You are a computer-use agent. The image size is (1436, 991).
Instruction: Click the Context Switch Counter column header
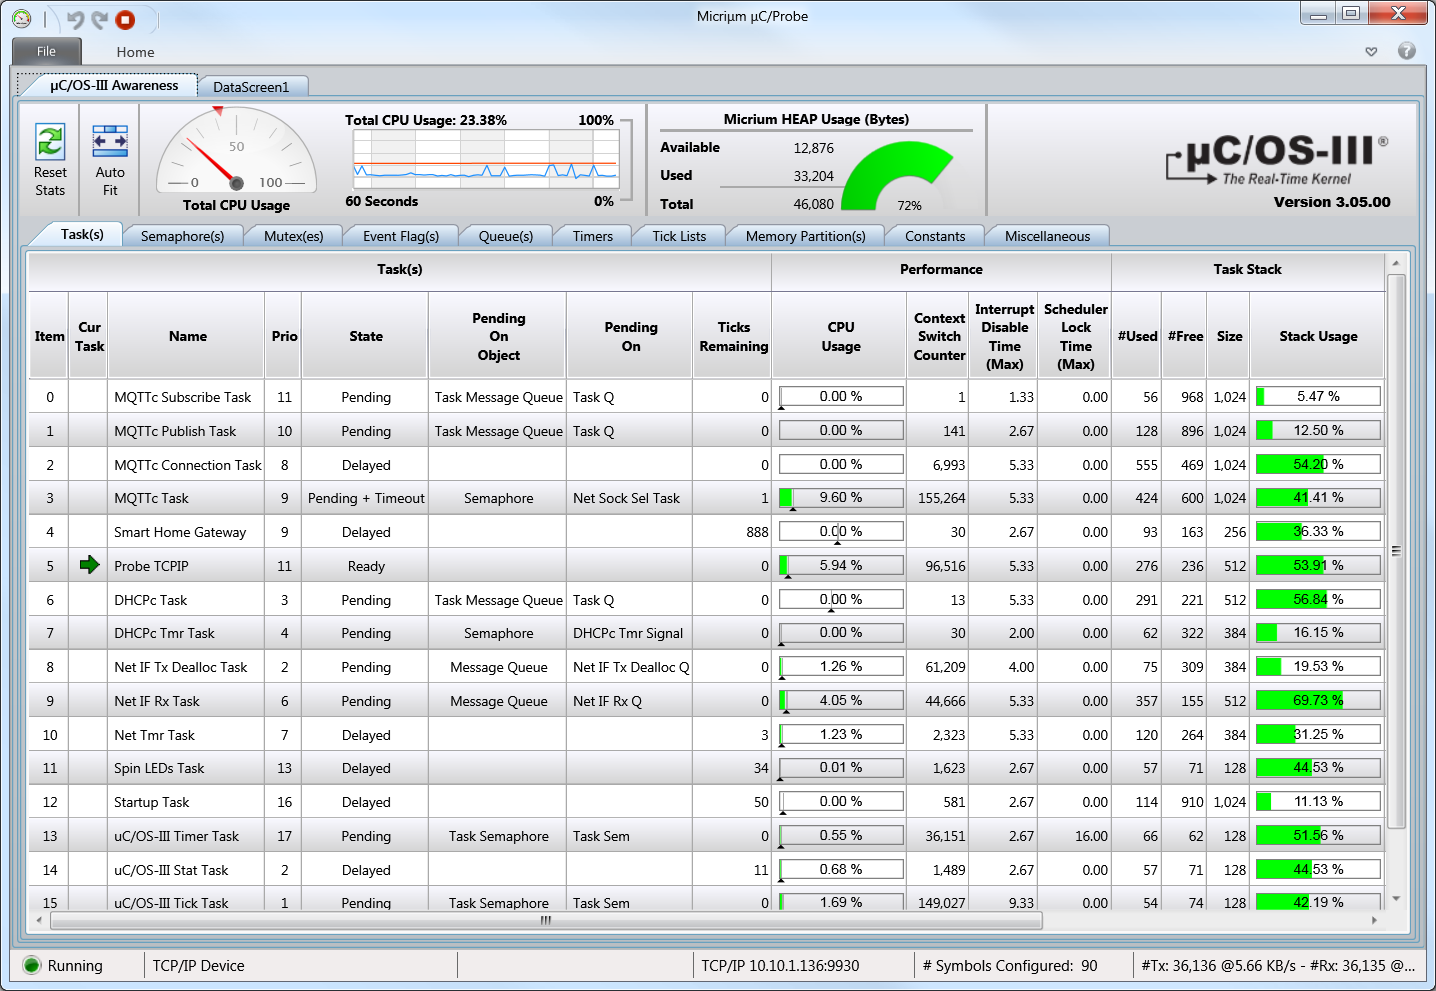pos(939,336)
